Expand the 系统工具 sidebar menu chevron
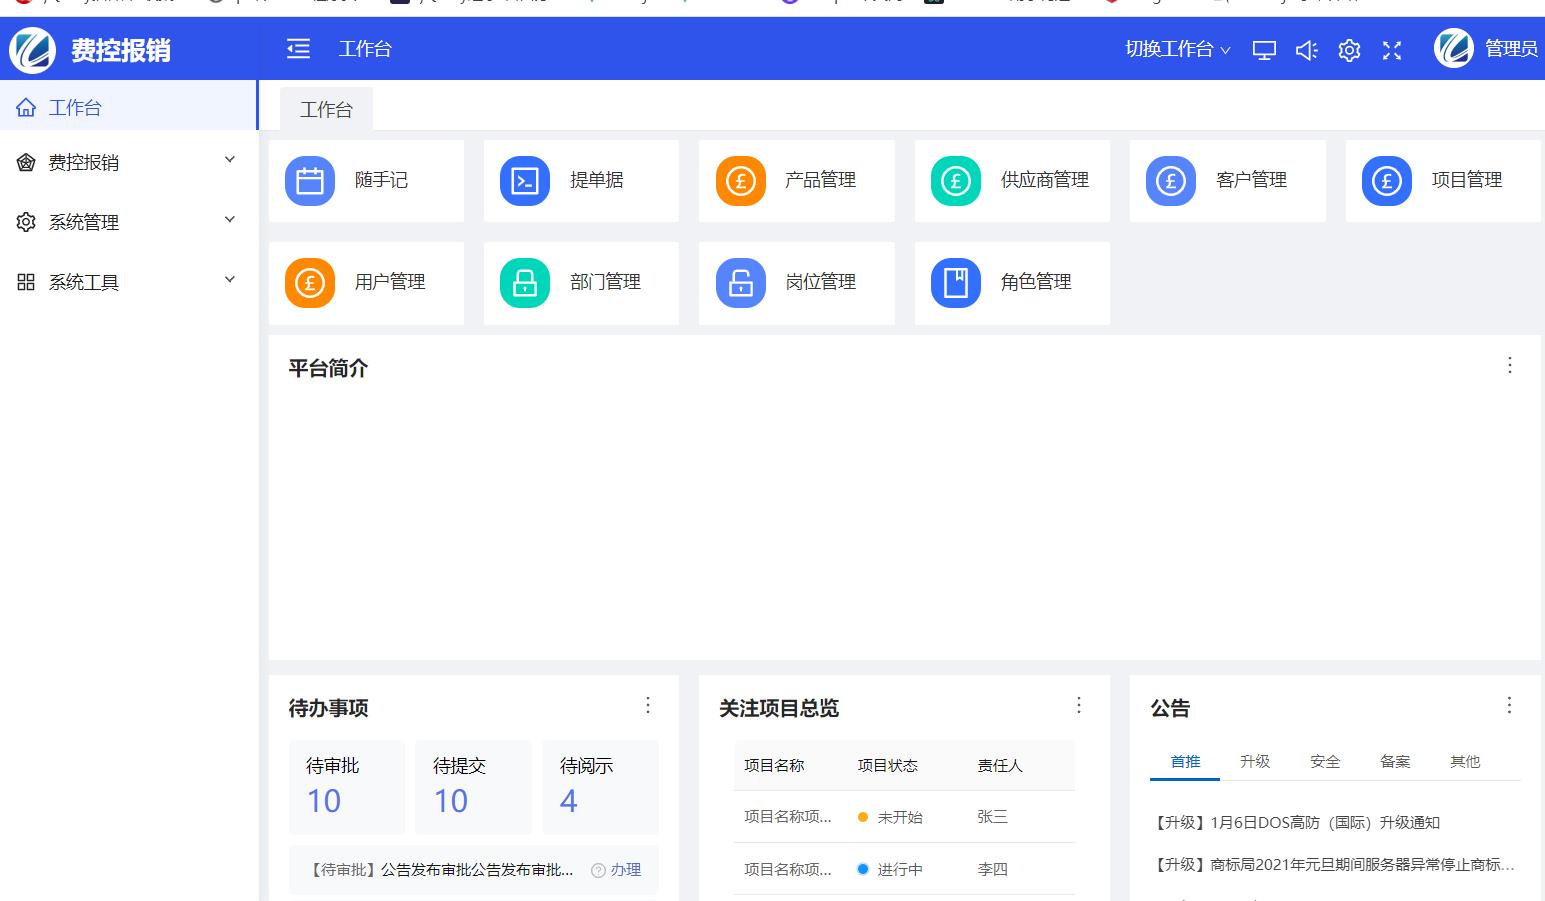This screenshot has width=1545, height=901. tap(230, 280)
